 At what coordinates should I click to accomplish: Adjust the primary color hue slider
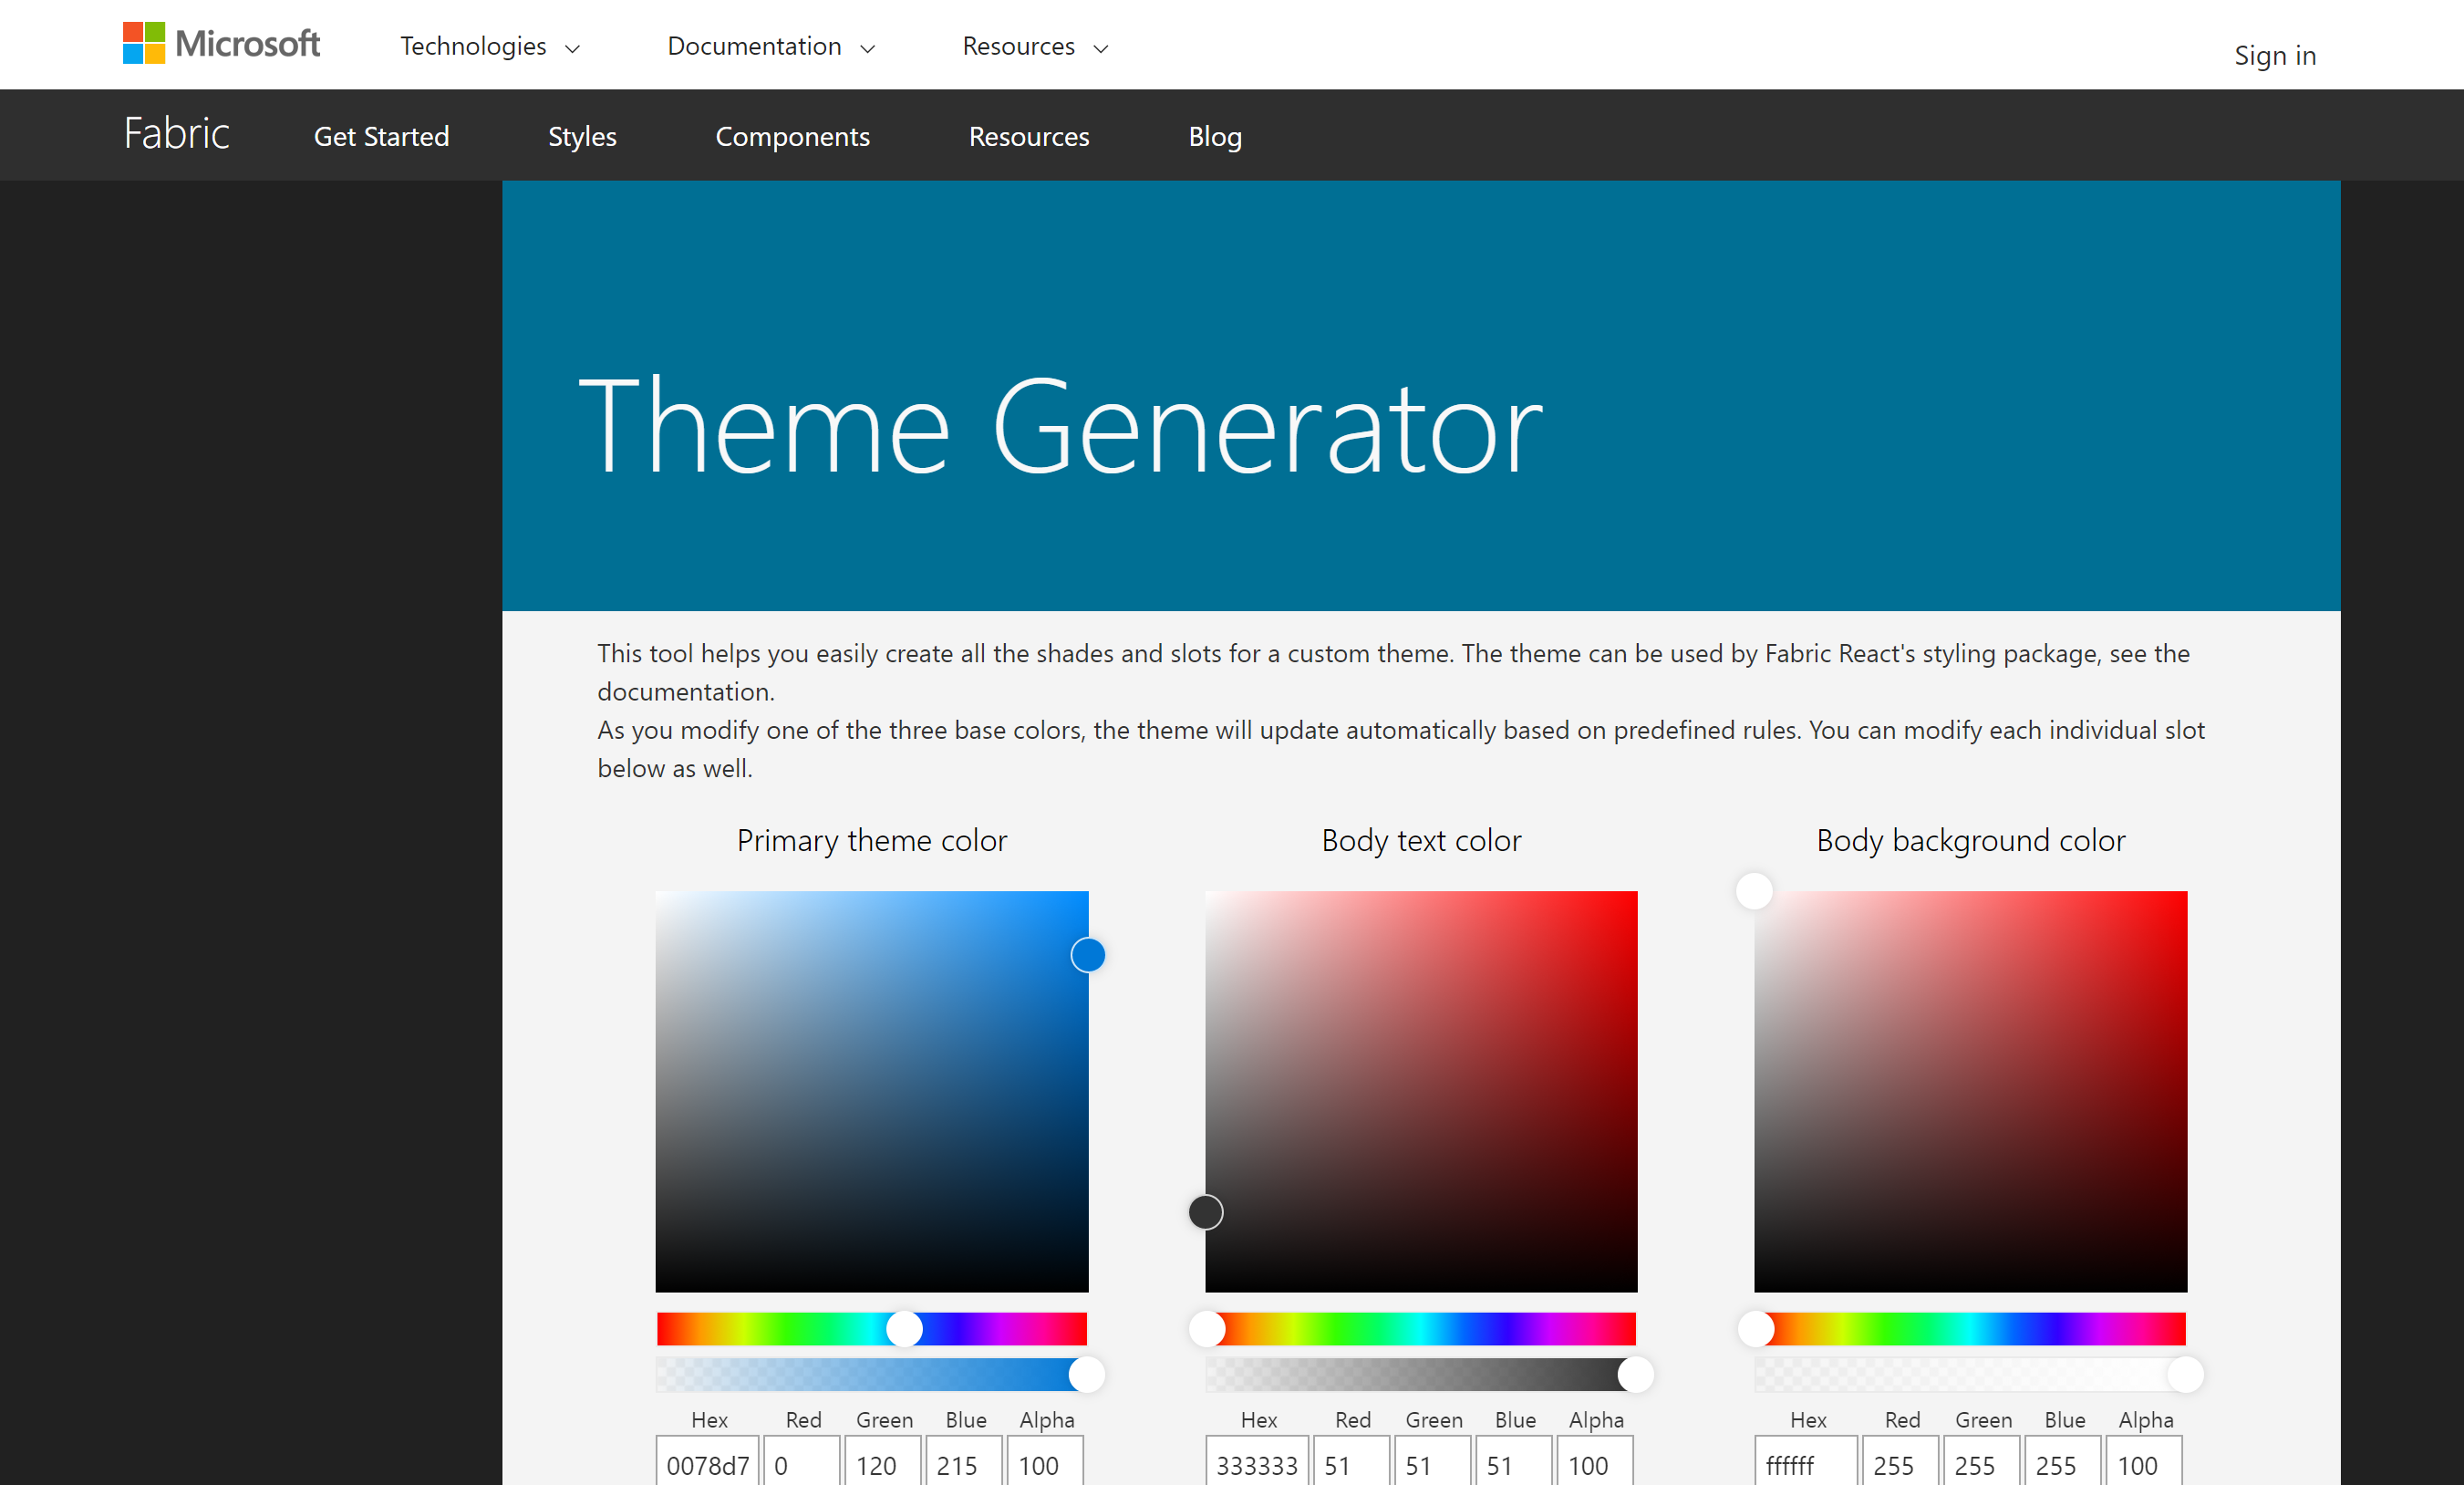pyautogui.click(x=906, y=1329)
